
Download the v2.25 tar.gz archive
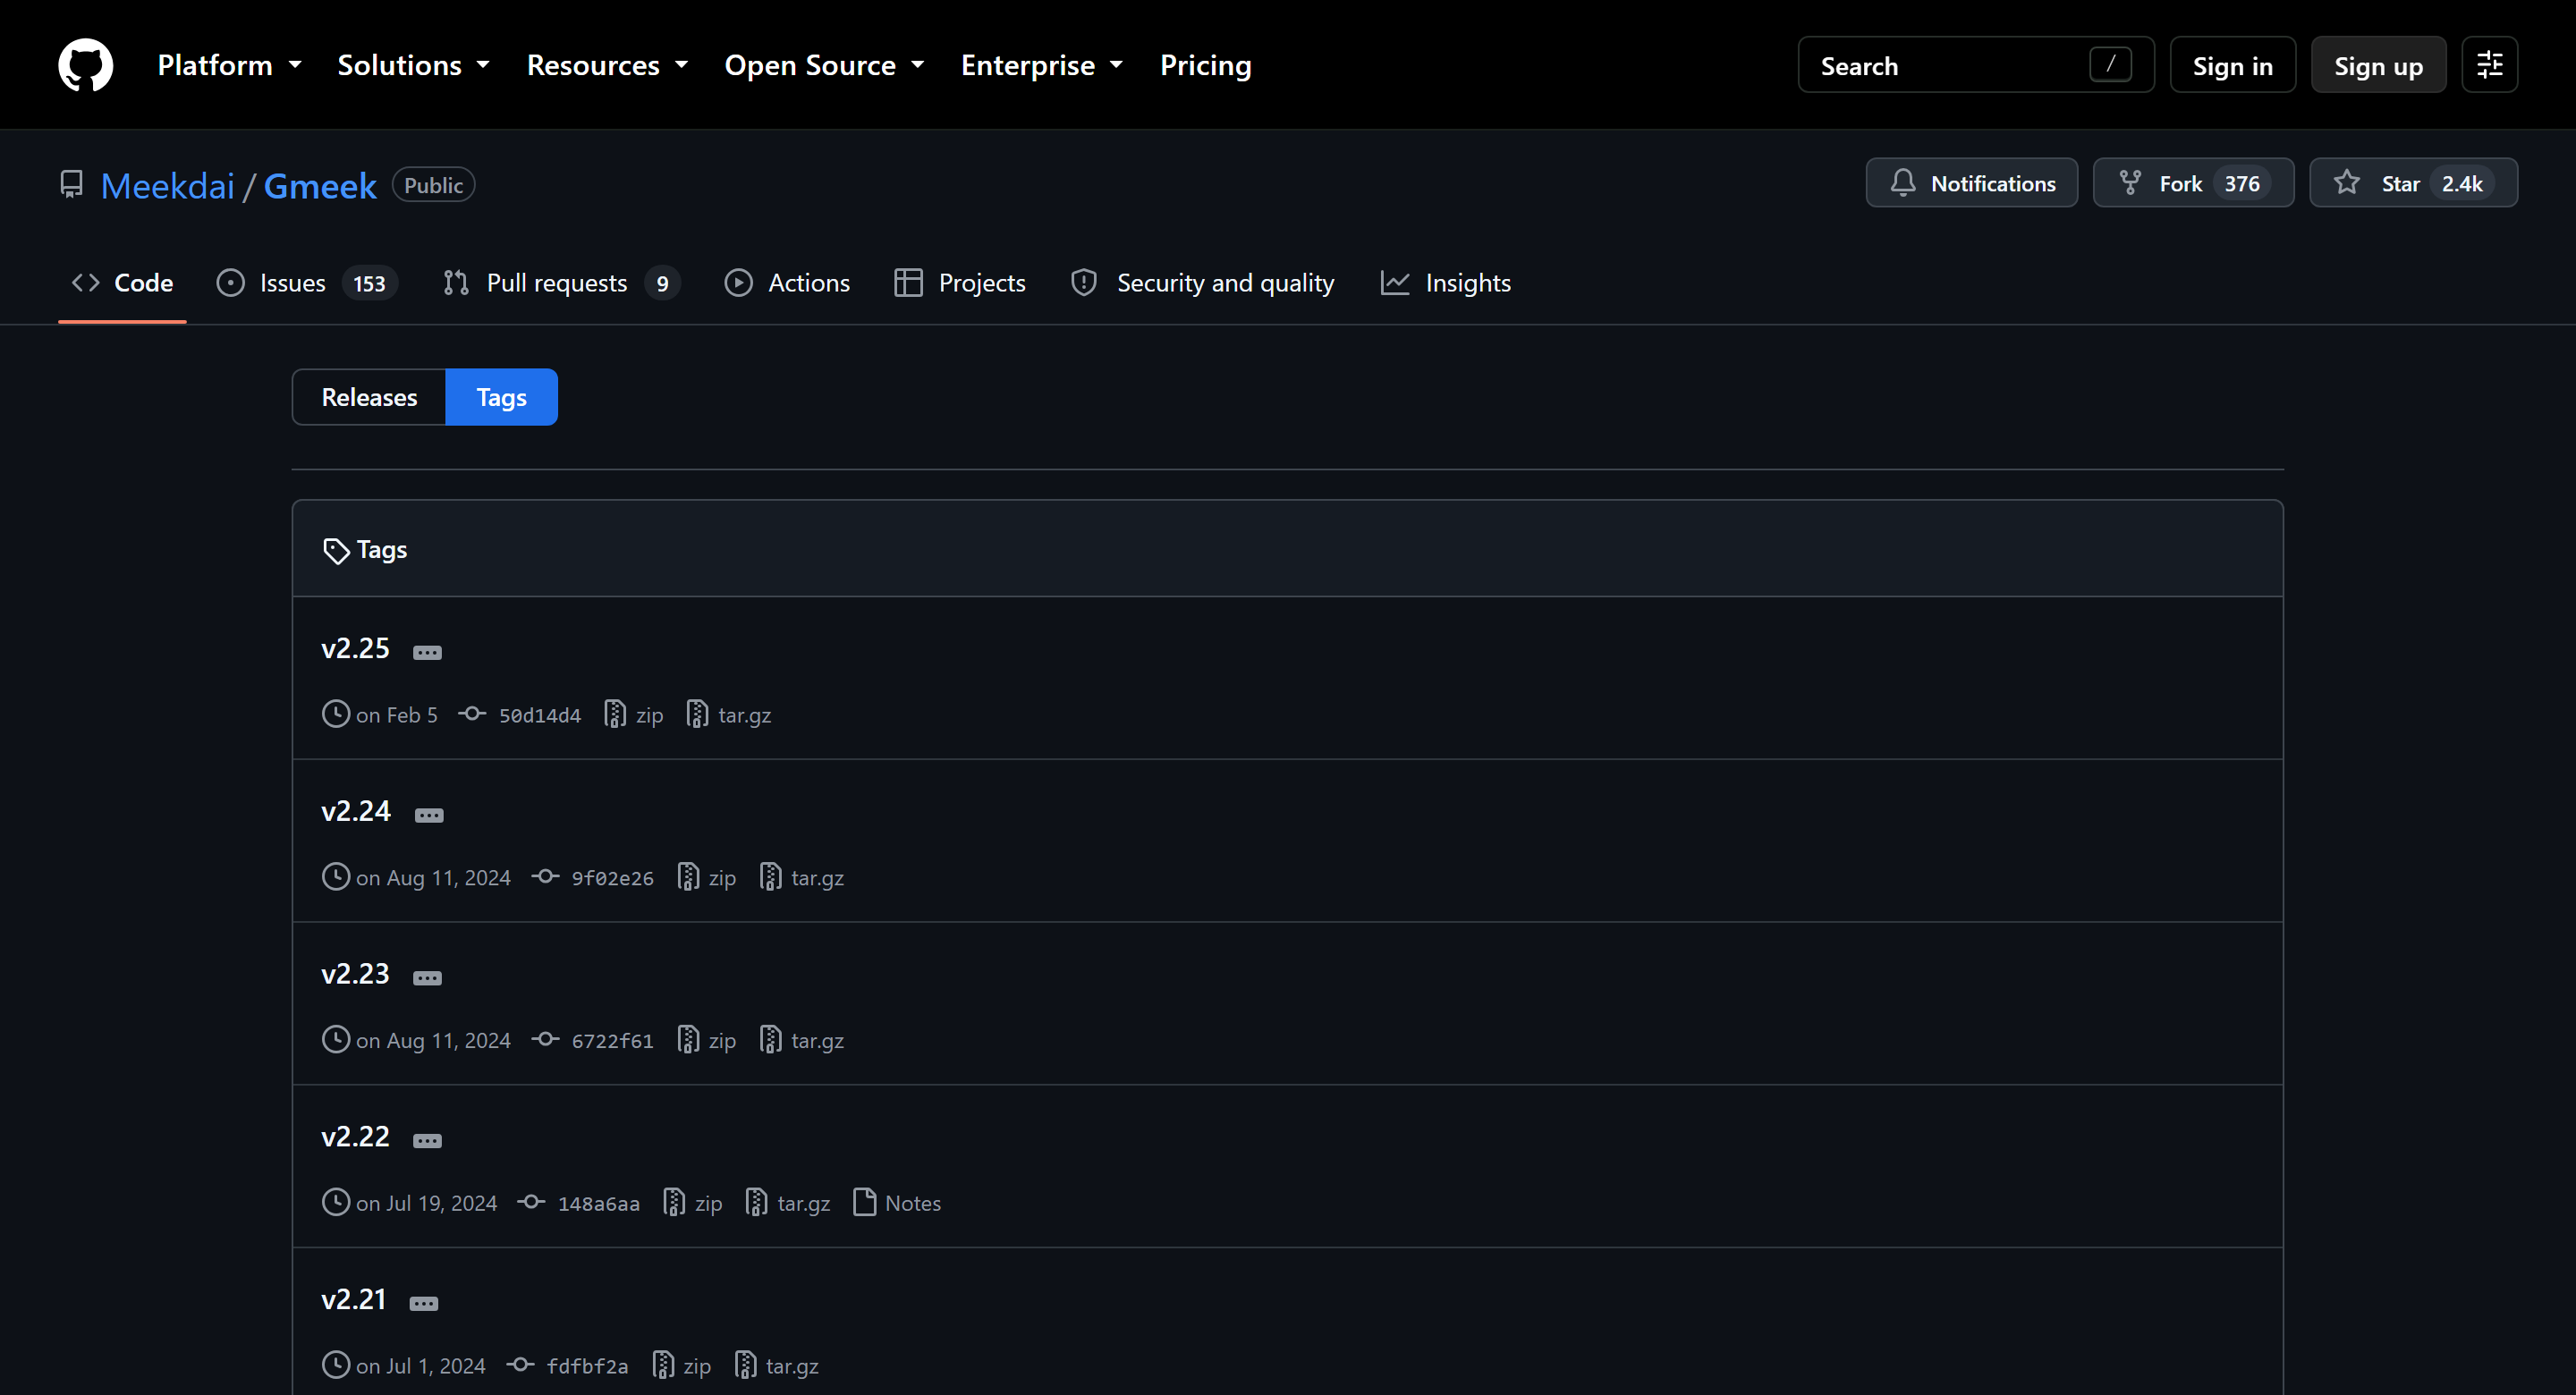(x=729, y=715)
